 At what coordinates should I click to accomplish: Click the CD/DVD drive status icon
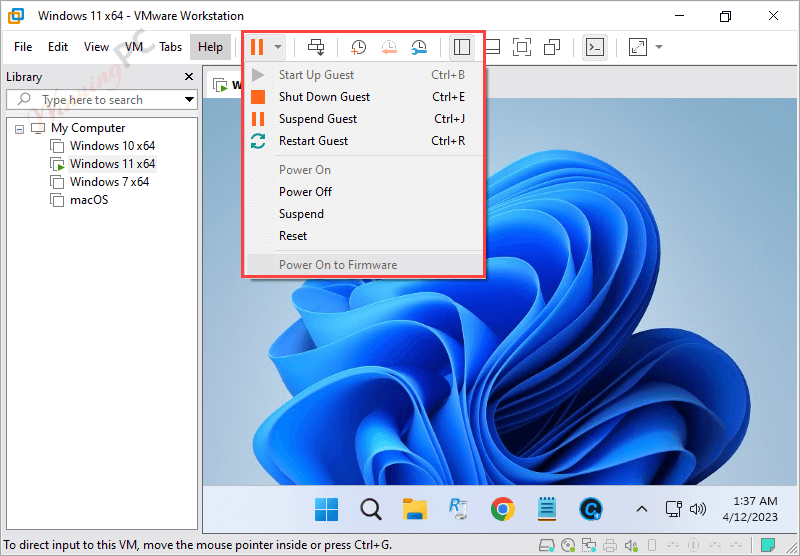(568, 546)
